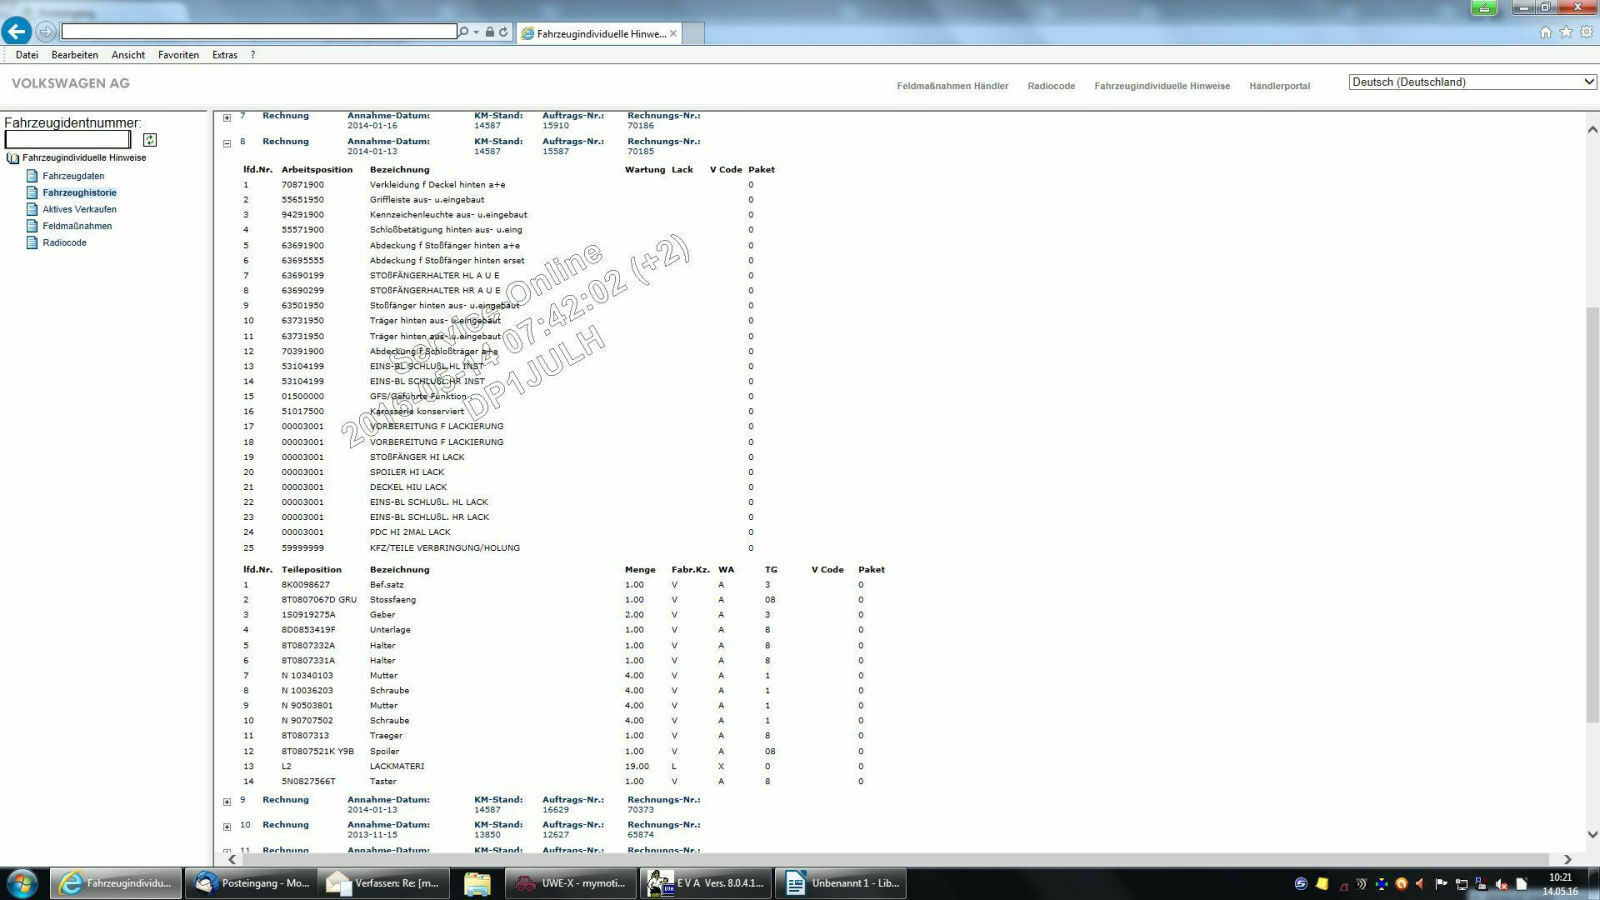The height and width of the screenshot is (900, 1600).
Task: Reload the page with the address bar refresh icon
Action: click(503, 32)
